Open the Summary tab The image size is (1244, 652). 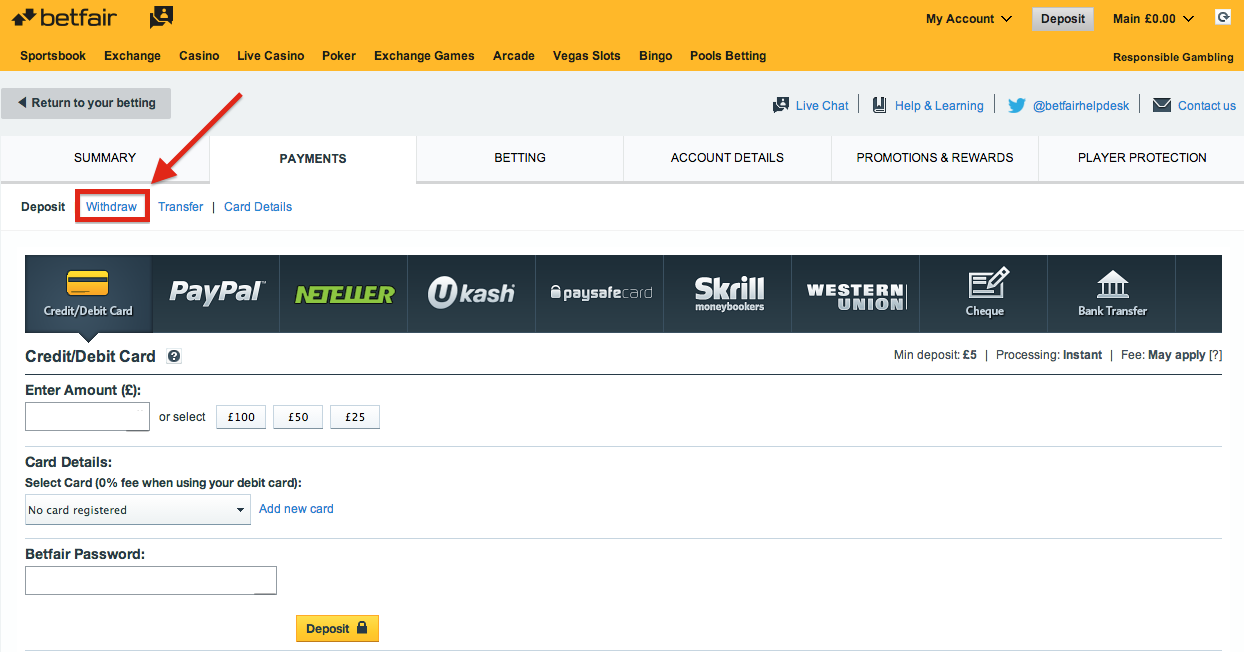(x=105, y=158)
